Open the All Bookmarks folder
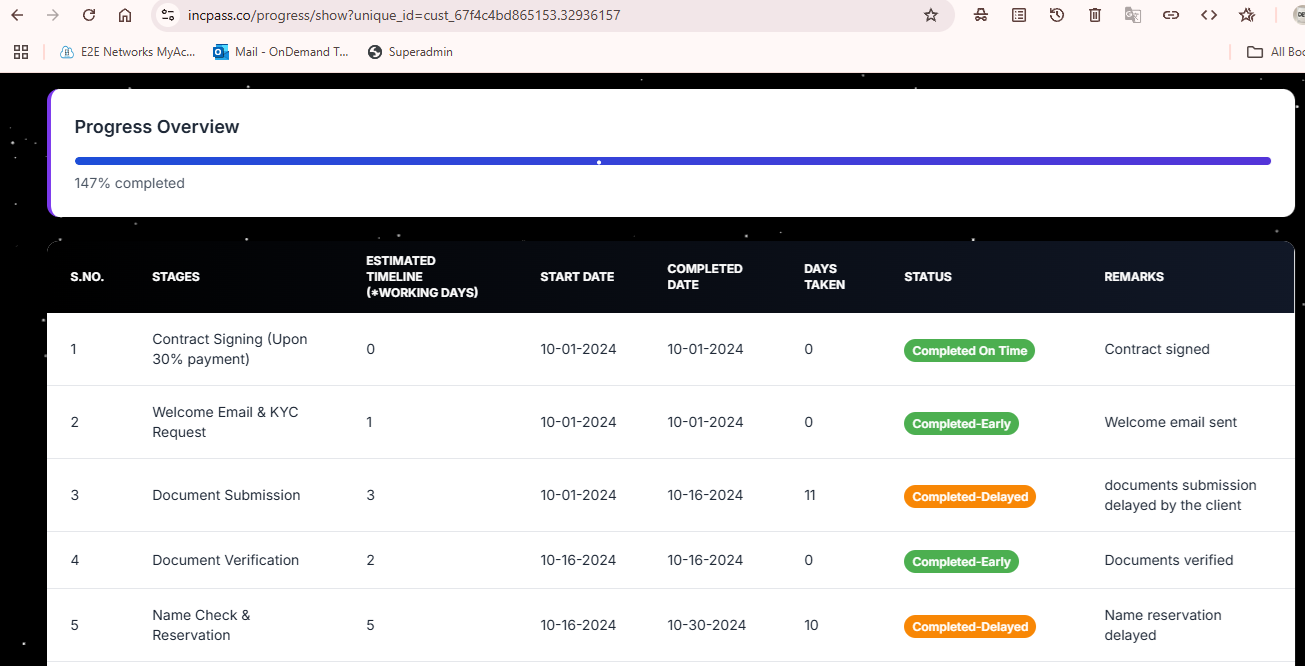The image size is (1305, 666). click(x=1275, y=52)
